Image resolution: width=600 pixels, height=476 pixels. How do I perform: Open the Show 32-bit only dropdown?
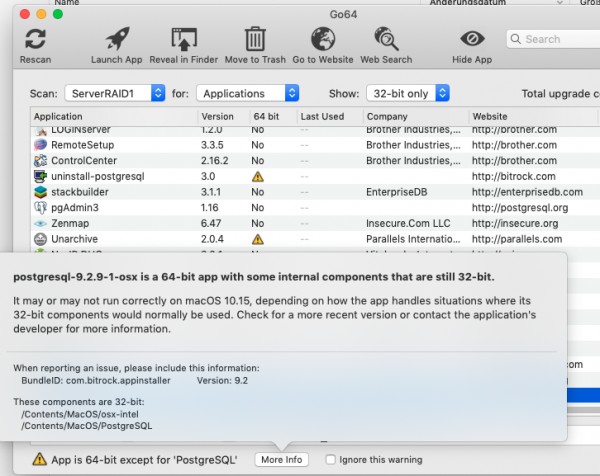(x=408, y=93)
